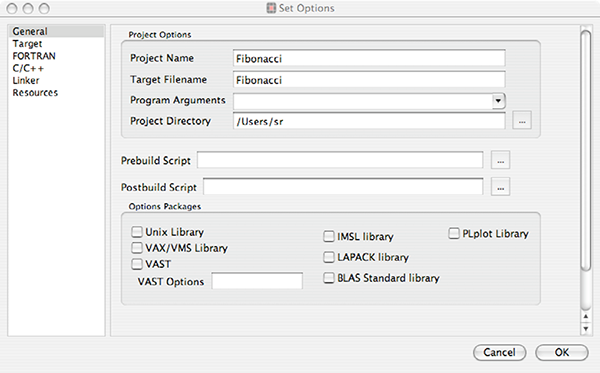This screenshot has width=600, height=373.
Task: Check the VAST option
Action: (x=137, y=264)
